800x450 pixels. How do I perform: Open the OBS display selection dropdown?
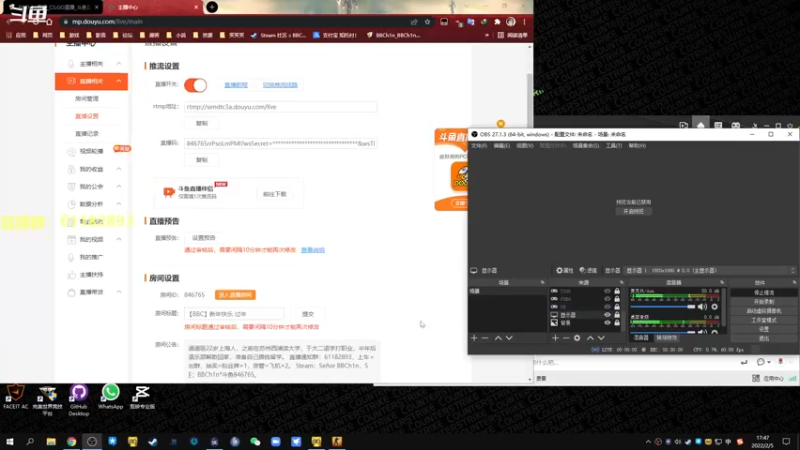coord(710,270)
